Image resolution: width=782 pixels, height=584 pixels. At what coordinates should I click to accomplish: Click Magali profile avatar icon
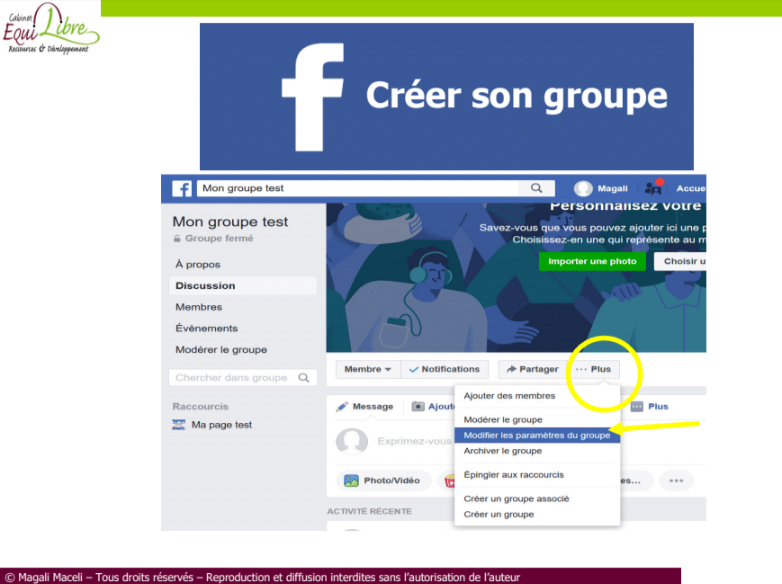pyautogui.click(x=583, y=189)
